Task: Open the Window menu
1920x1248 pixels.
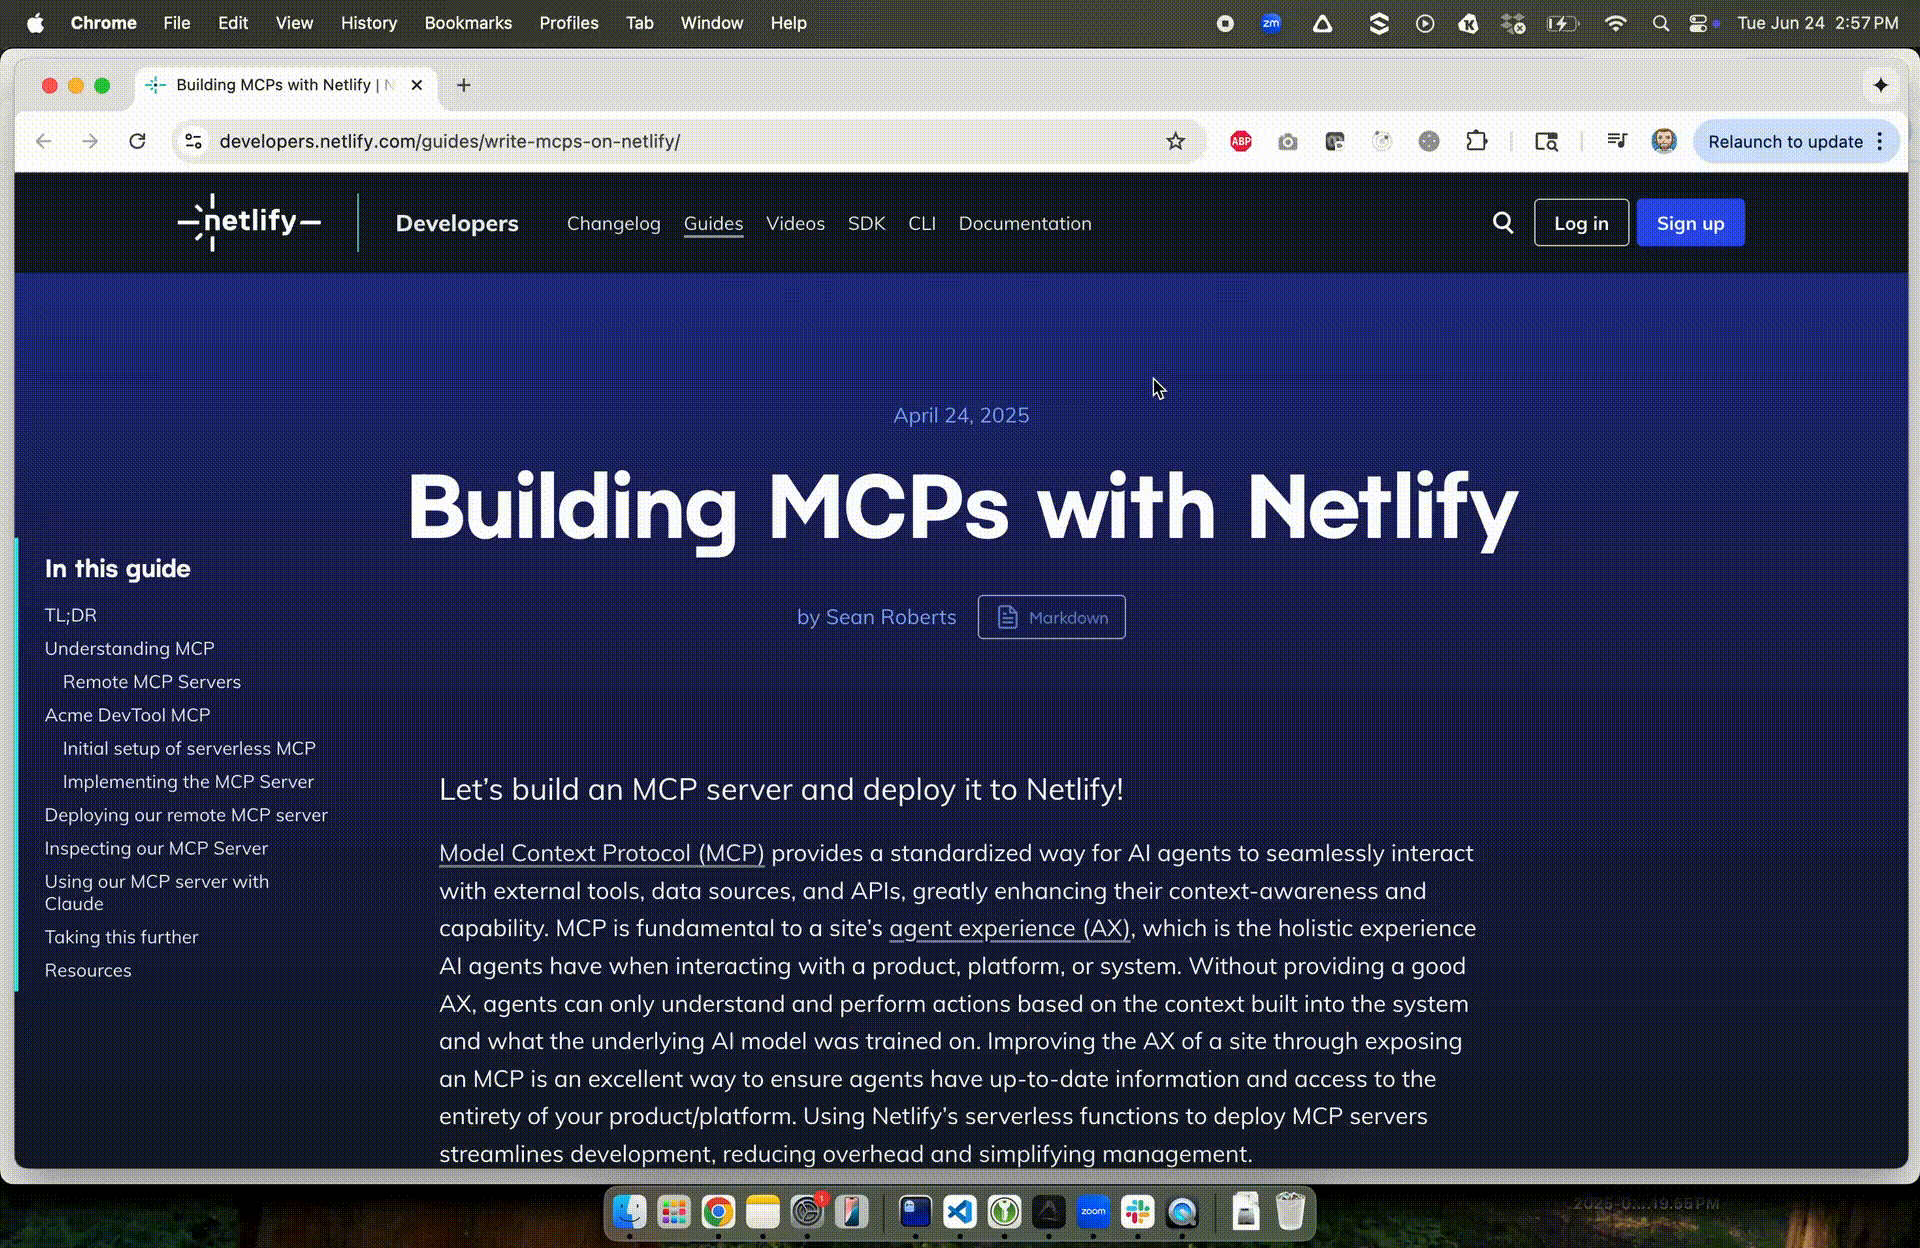Action: click(712, 23)
